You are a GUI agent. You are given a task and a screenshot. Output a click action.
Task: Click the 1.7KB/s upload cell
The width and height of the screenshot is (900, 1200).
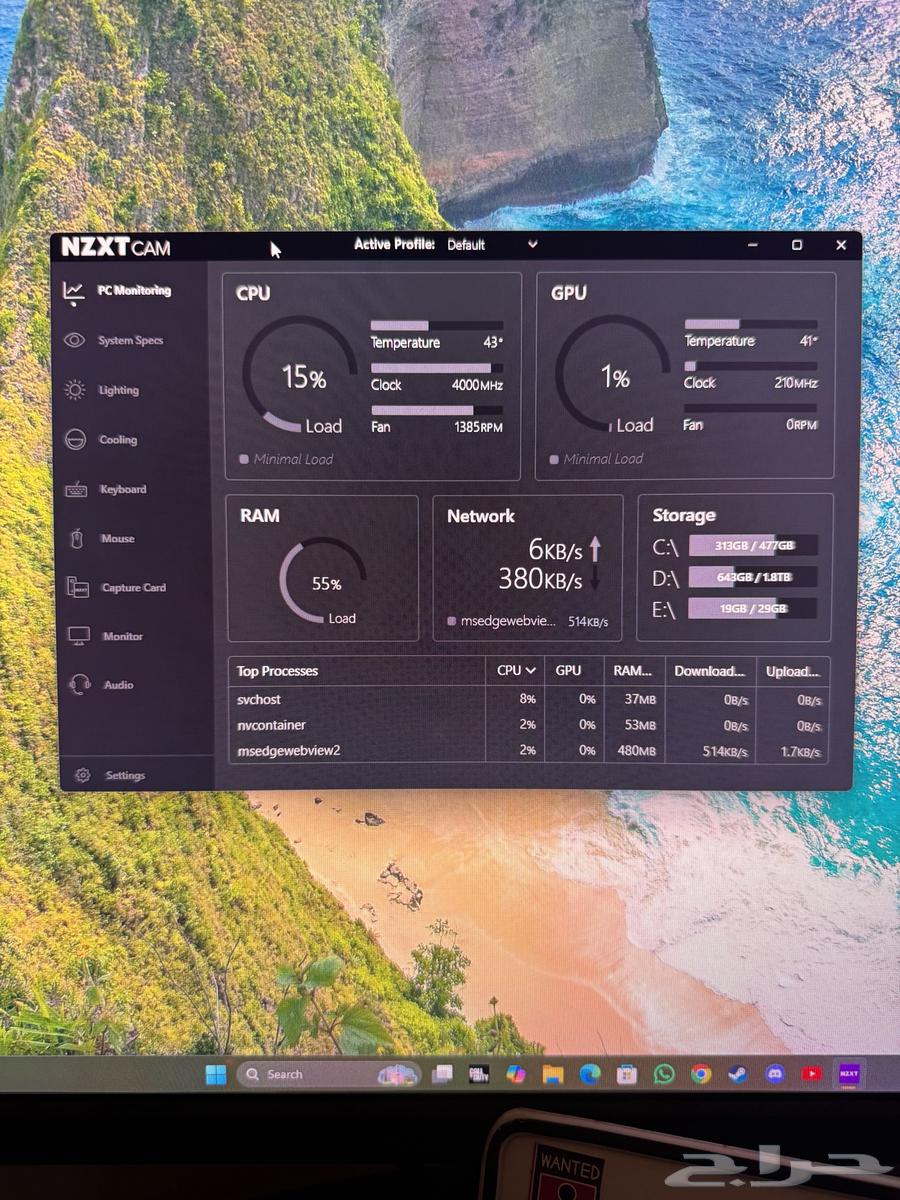tap(801, 752)
